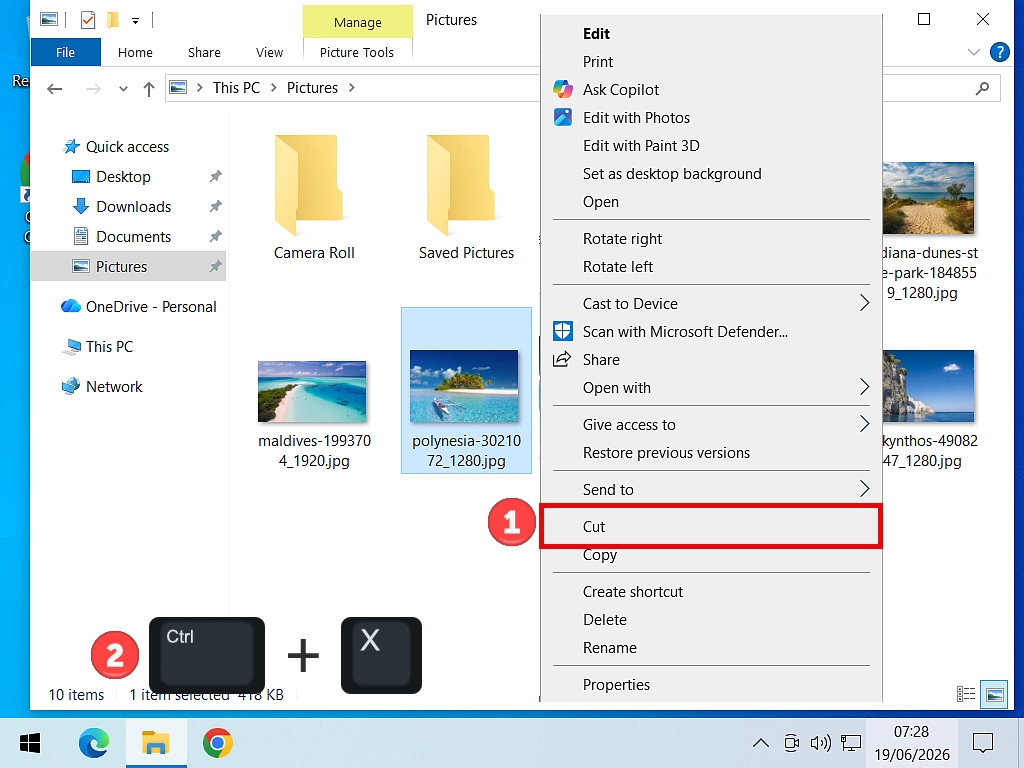This screenshot has height=768, width=1024.
Task: Open the Customize Quick Access Toolbar dropdown
Action: coord(135,21)
